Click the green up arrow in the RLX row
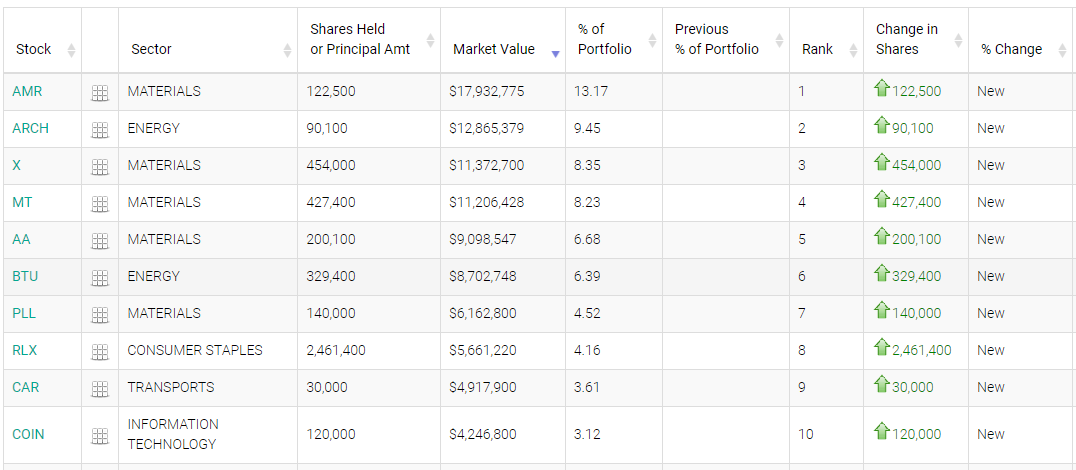The height and width of the screenshot is (470, 1076). tap(882, 347)
